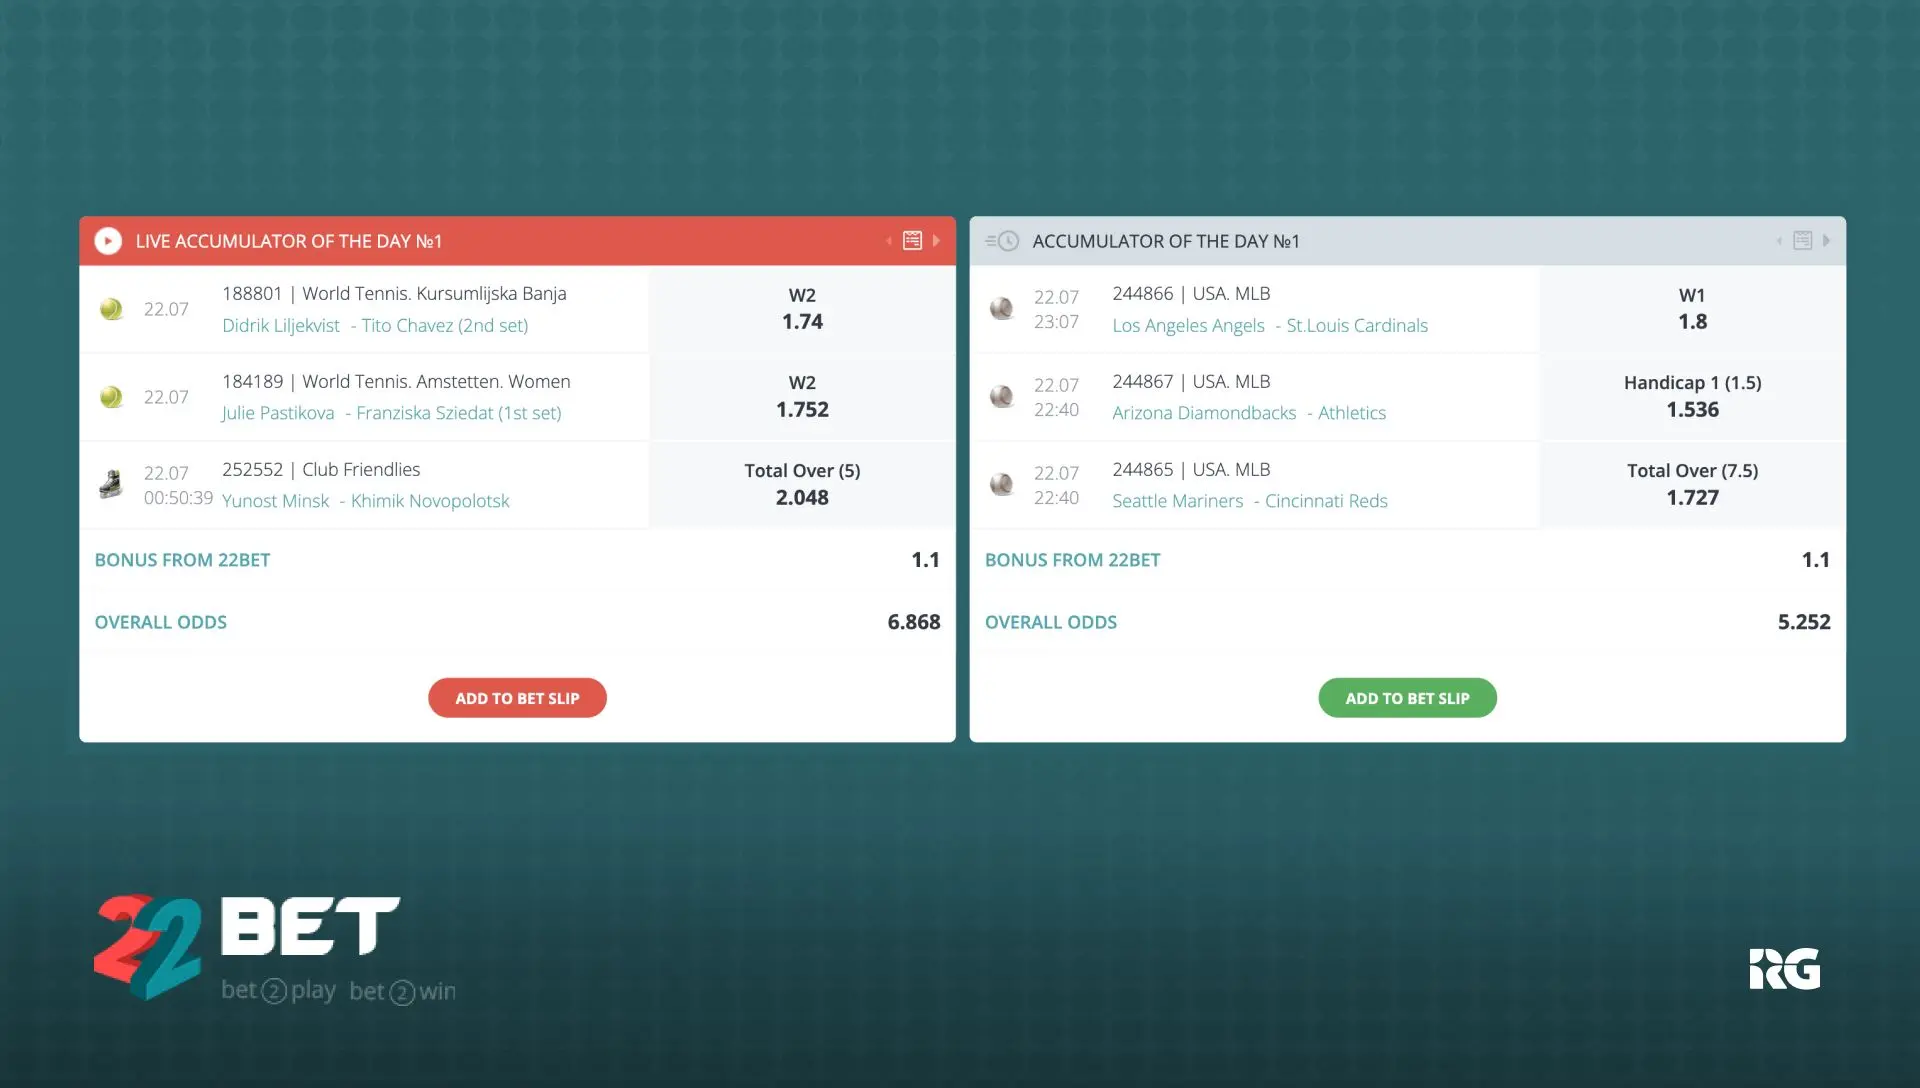Click the clock icon in Accumulator of the Day header

[x=1002, y=241]
